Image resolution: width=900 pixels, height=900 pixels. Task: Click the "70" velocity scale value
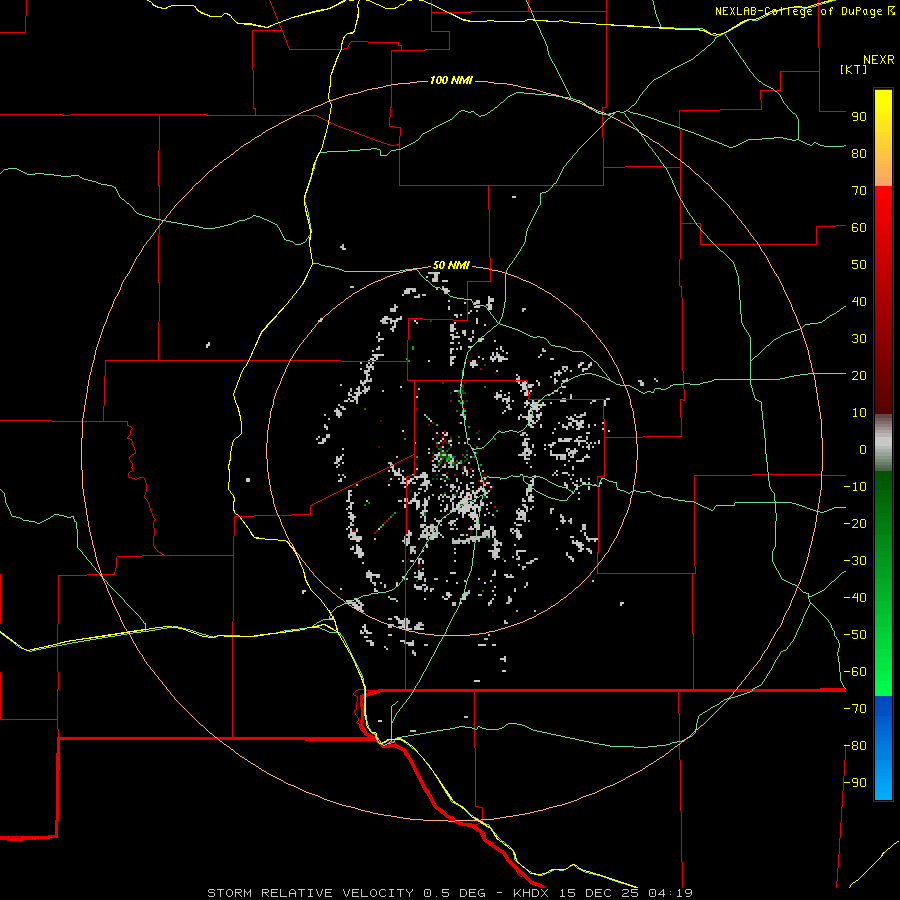point(859,191)
